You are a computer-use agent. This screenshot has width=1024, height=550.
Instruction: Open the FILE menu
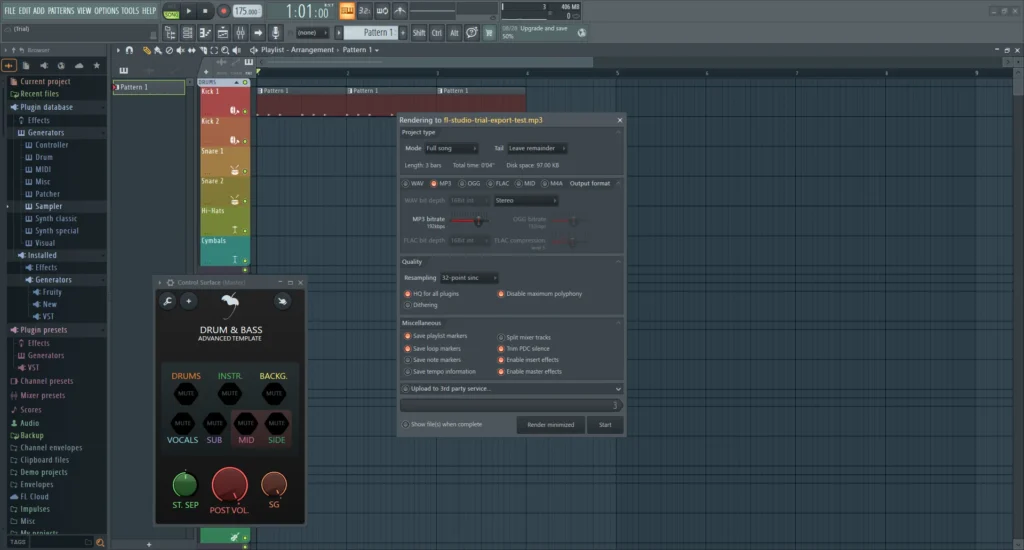click(x=10, y=10)
